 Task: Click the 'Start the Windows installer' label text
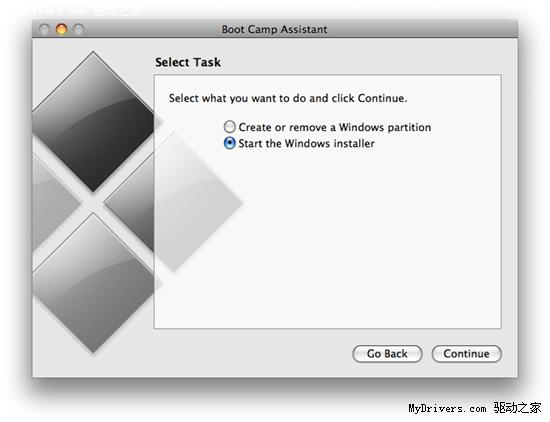pyautogui.click(x=306, y=143)
